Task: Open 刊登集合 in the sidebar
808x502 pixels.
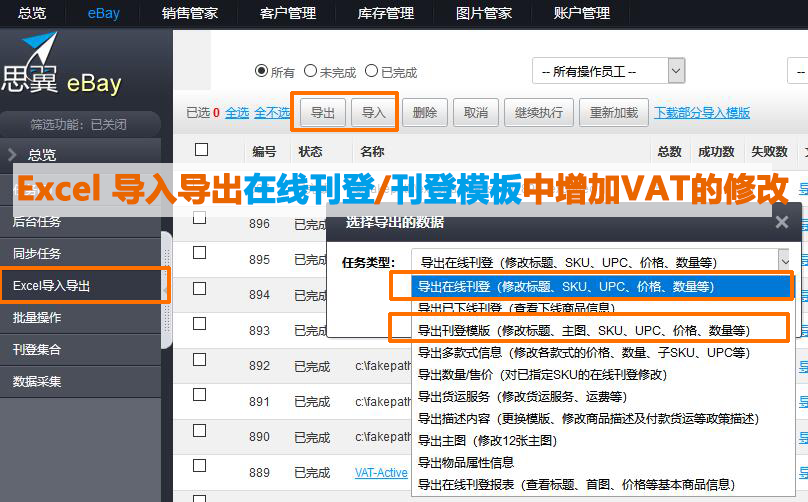Action: 80,349
